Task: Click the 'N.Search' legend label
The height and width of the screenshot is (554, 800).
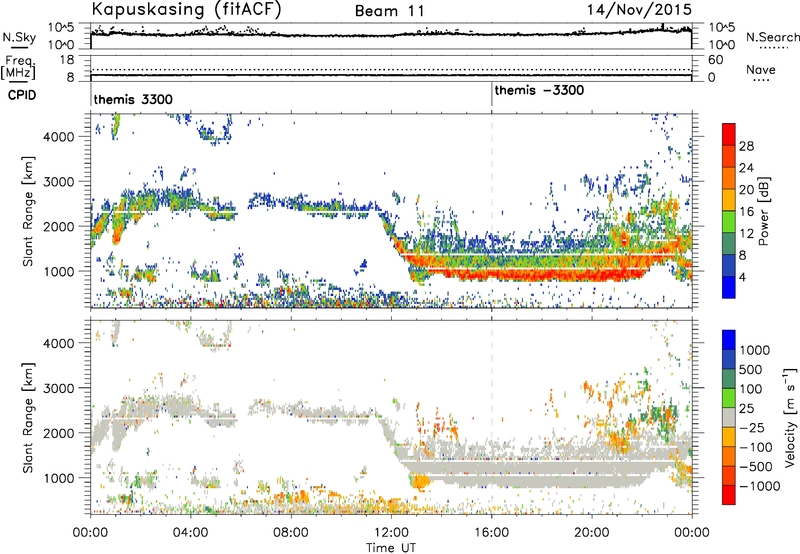Action: coord(772,37)
